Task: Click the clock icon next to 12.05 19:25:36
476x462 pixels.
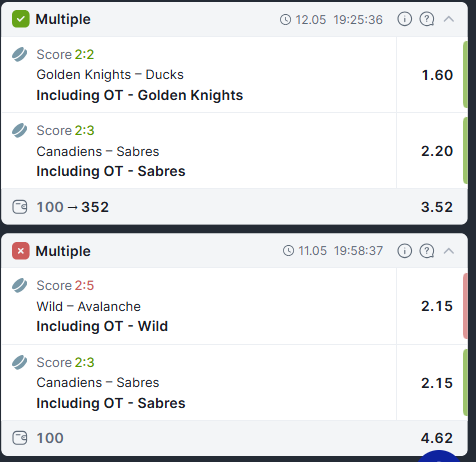Action: coord(285,20)
